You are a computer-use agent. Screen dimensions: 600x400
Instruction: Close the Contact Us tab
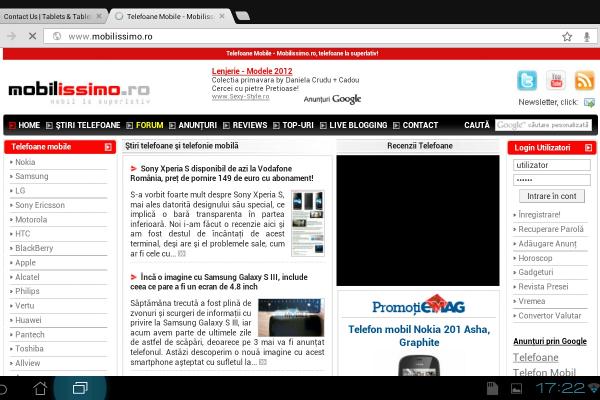[x=99, y=16]
